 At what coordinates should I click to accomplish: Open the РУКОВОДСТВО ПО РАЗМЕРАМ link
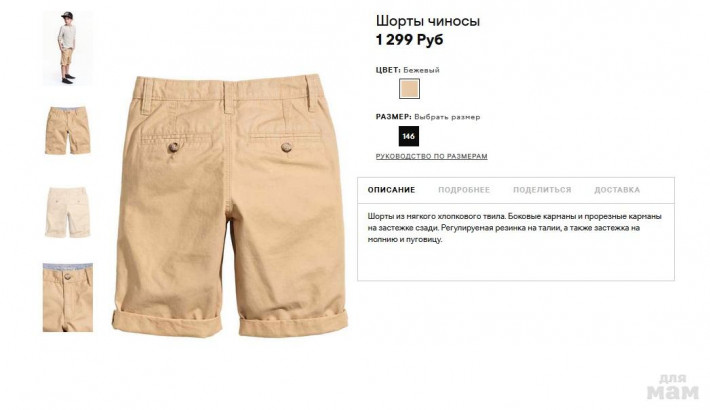point(432,156)
